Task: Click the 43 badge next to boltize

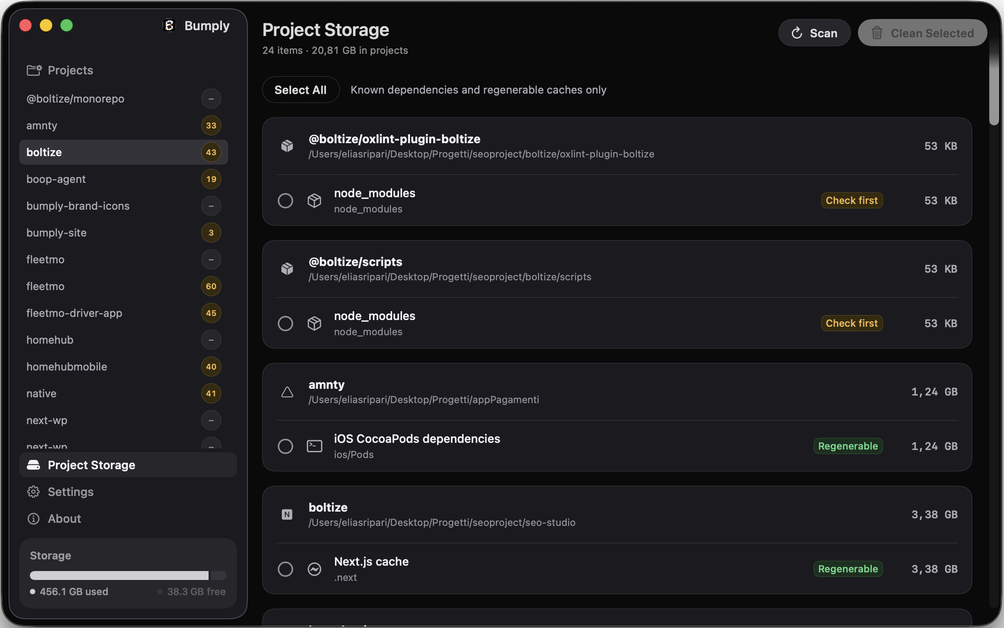Action: 211,152
